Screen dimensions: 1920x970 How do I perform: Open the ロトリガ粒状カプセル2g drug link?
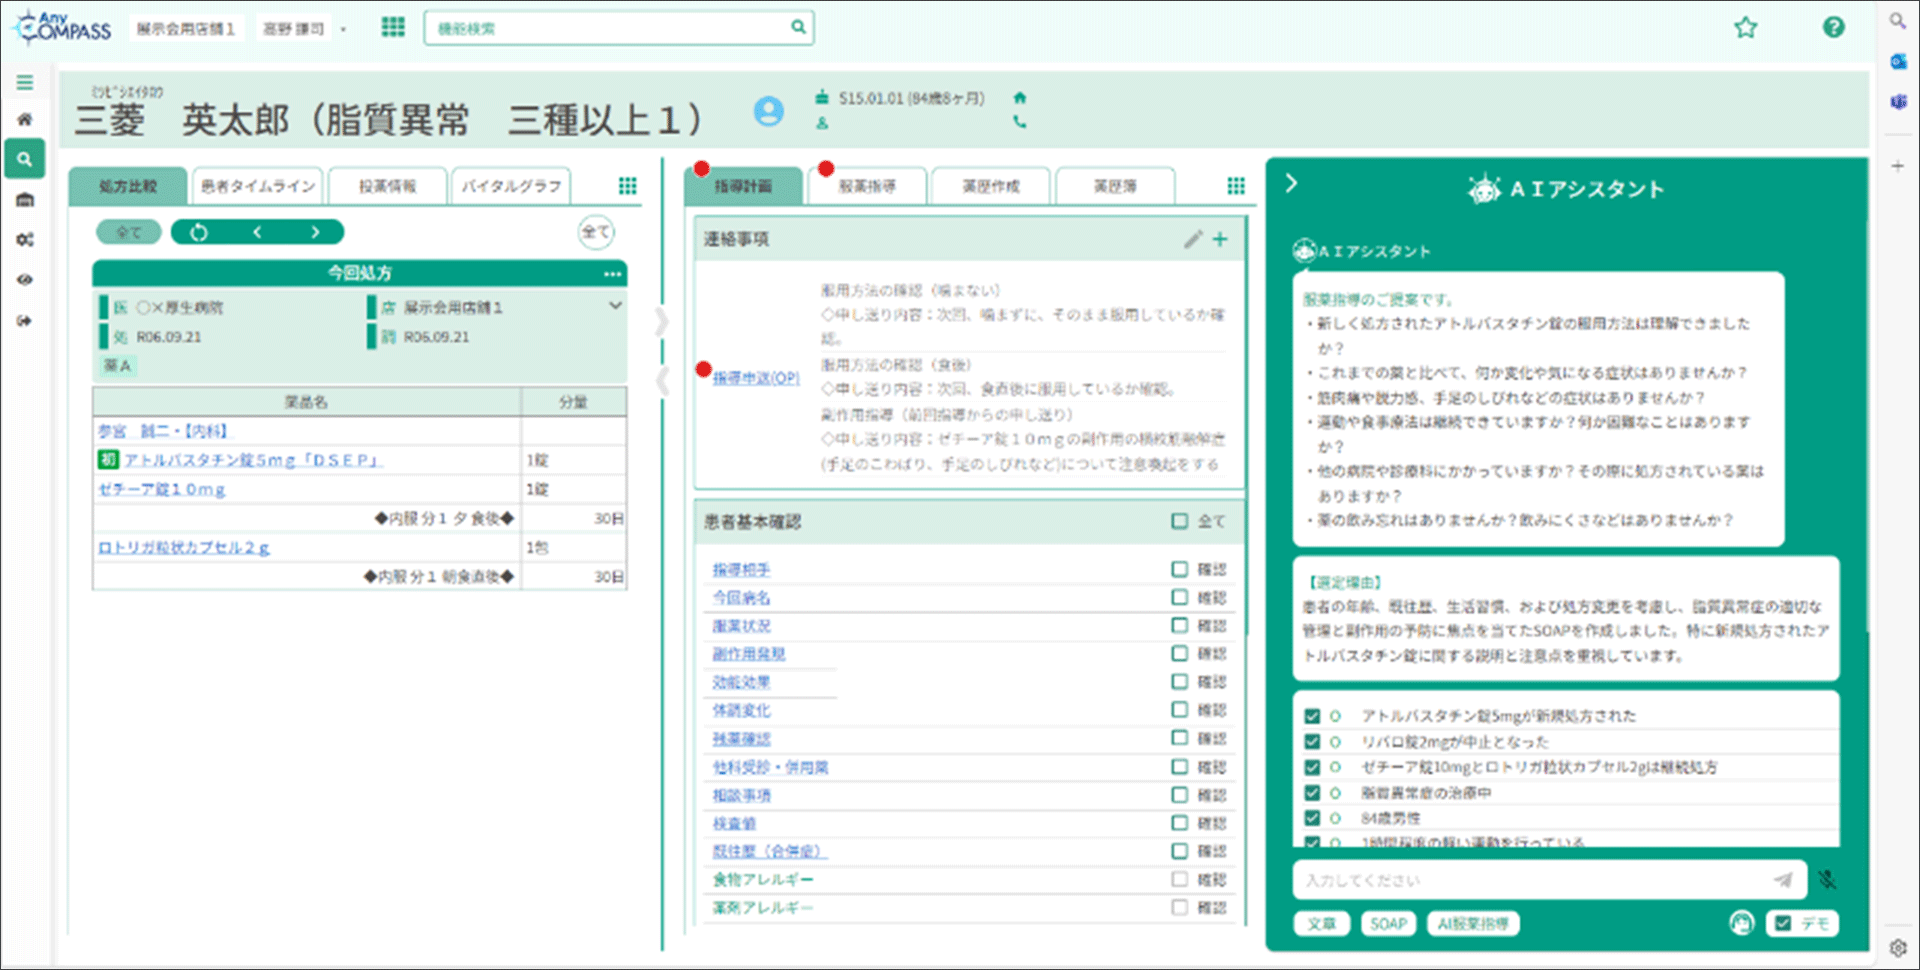tap(184, 548)
